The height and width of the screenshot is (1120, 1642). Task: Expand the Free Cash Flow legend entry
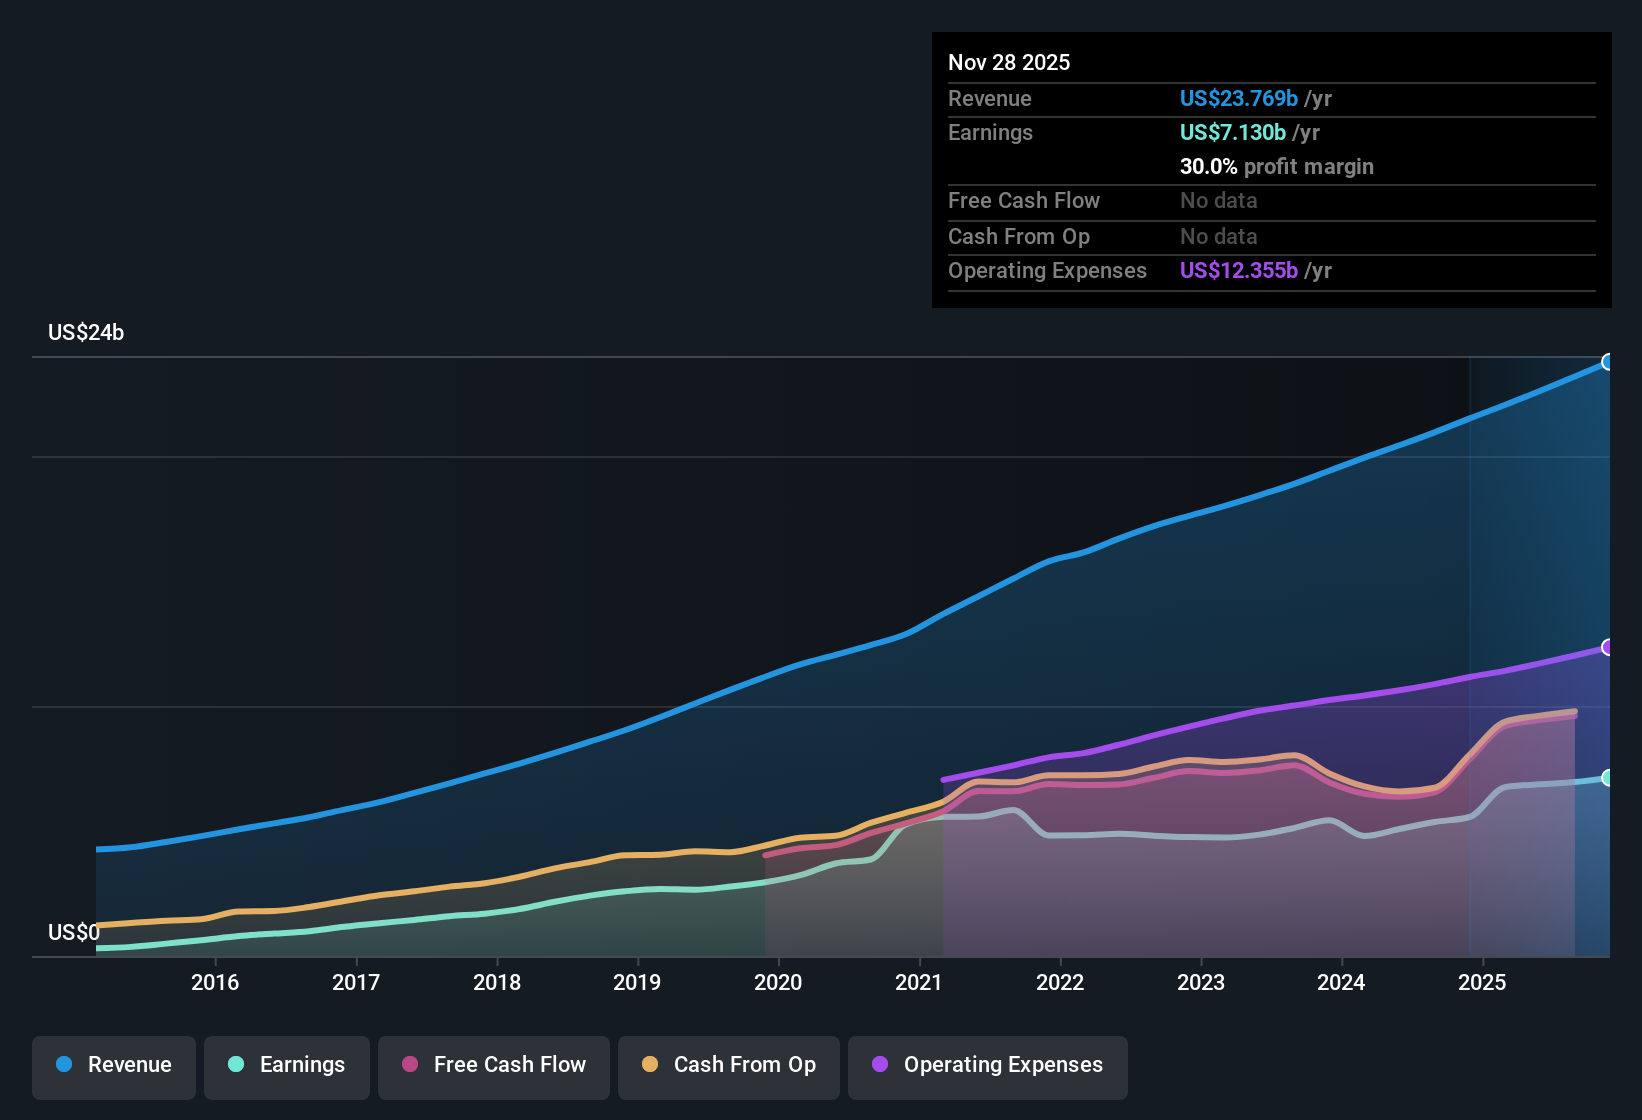coord(493,1065)
